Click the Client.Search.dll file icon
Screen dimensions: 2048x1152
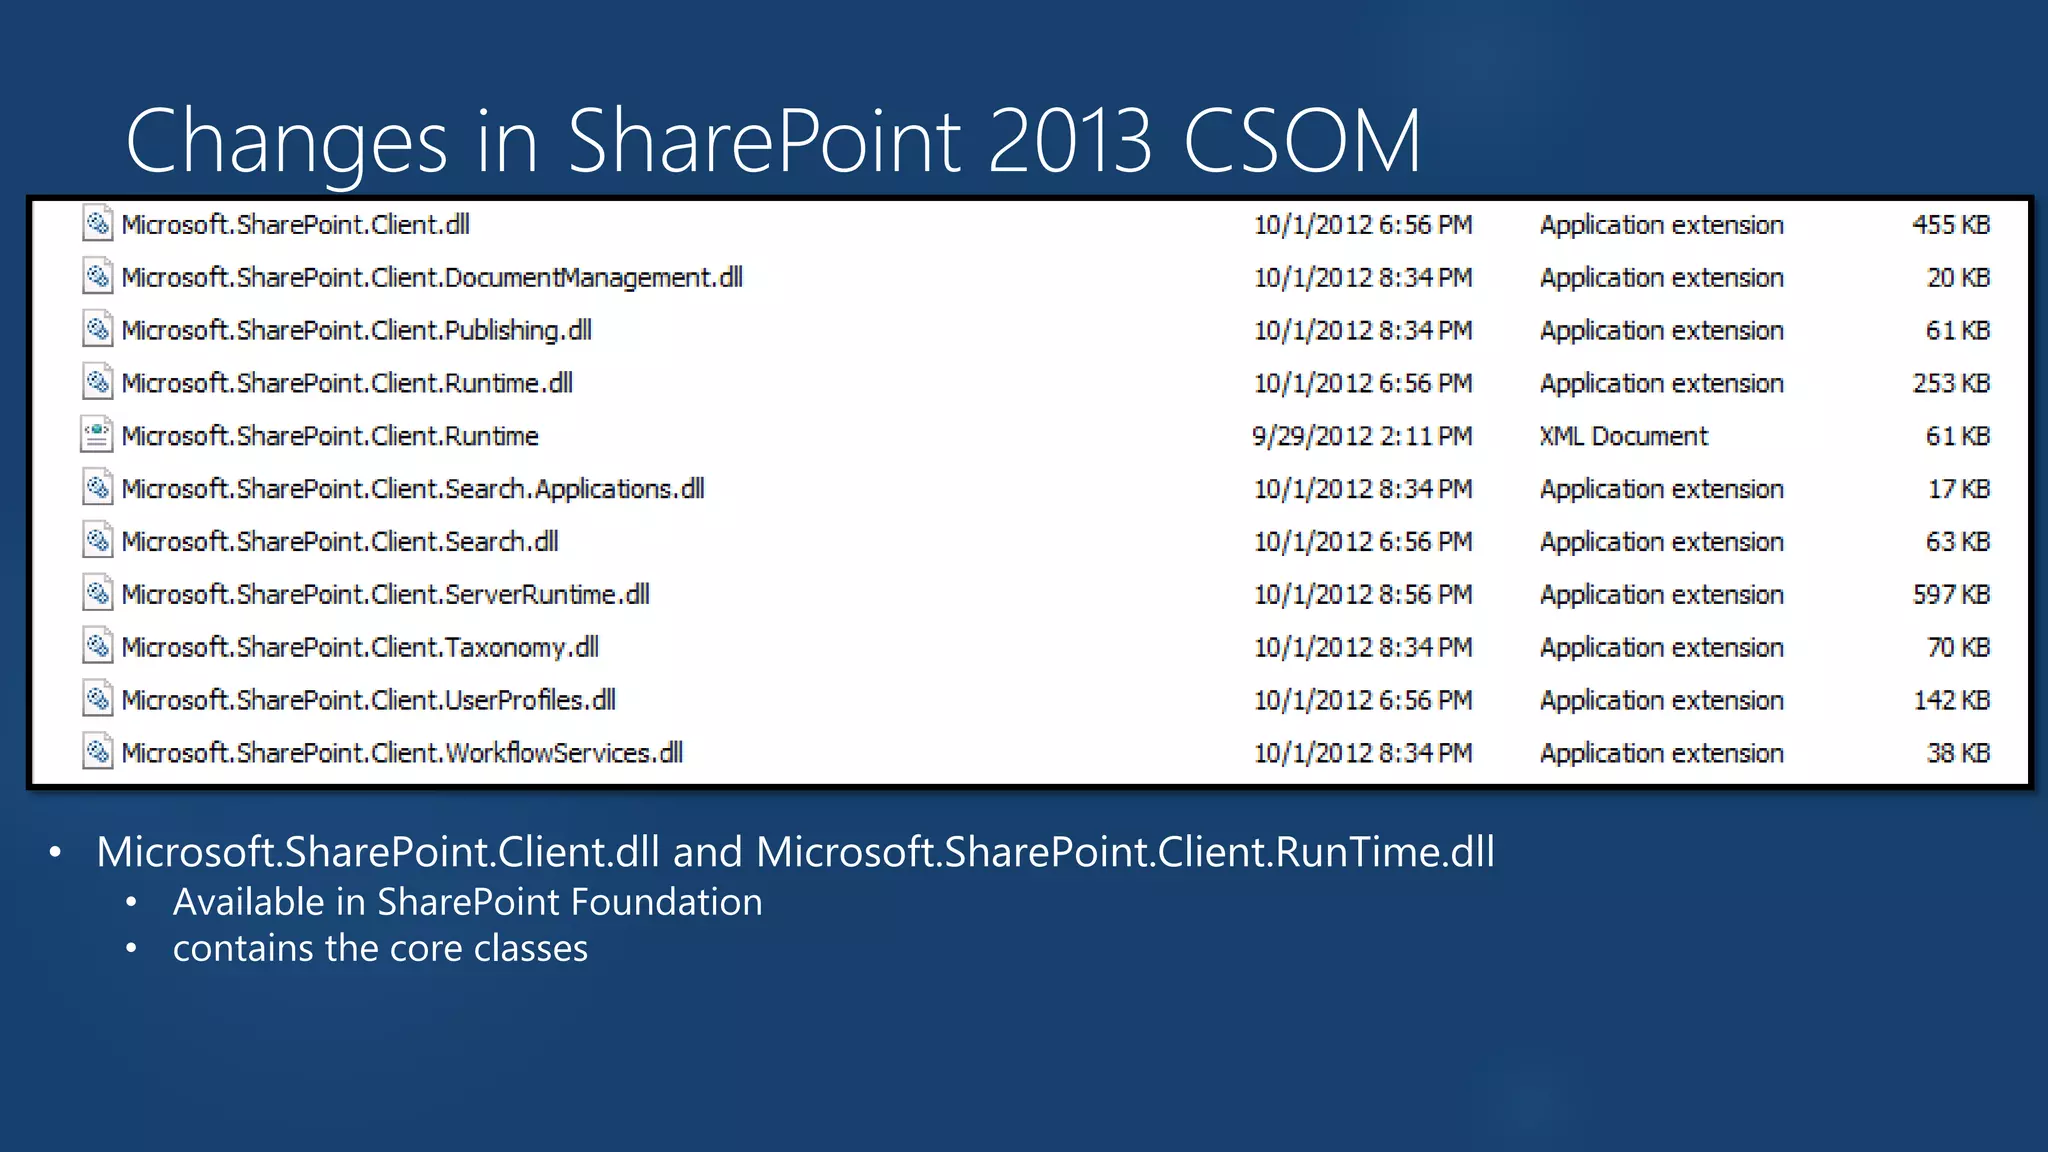pos(97,542)
